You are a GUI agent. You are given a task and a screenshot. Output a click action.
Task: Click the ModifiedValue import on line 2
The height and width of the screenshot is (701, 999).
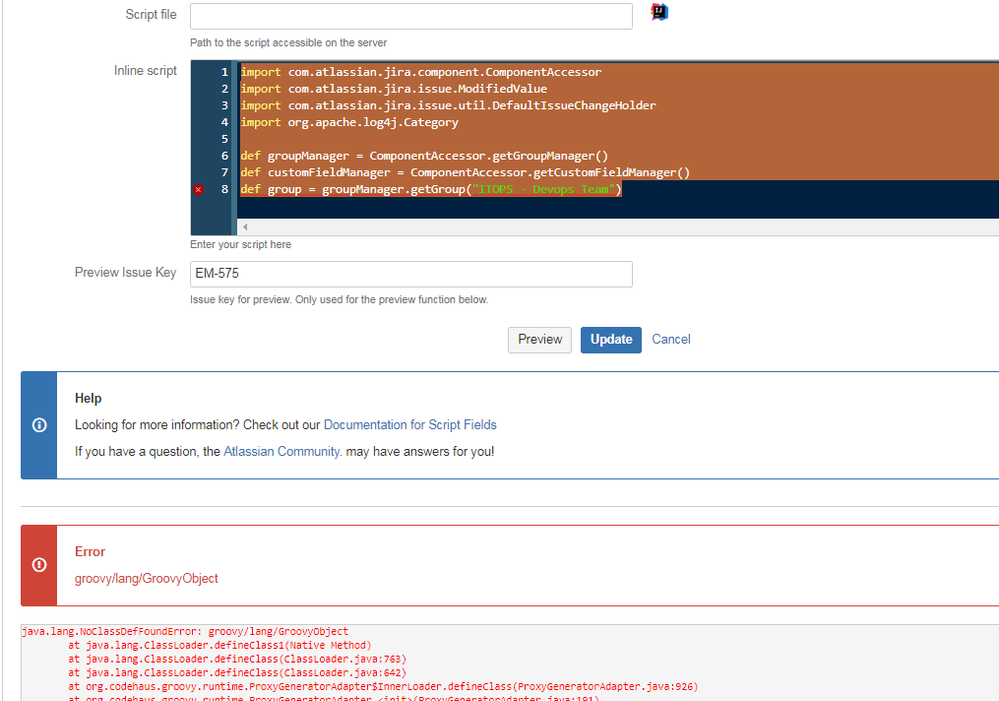(394, 89)
